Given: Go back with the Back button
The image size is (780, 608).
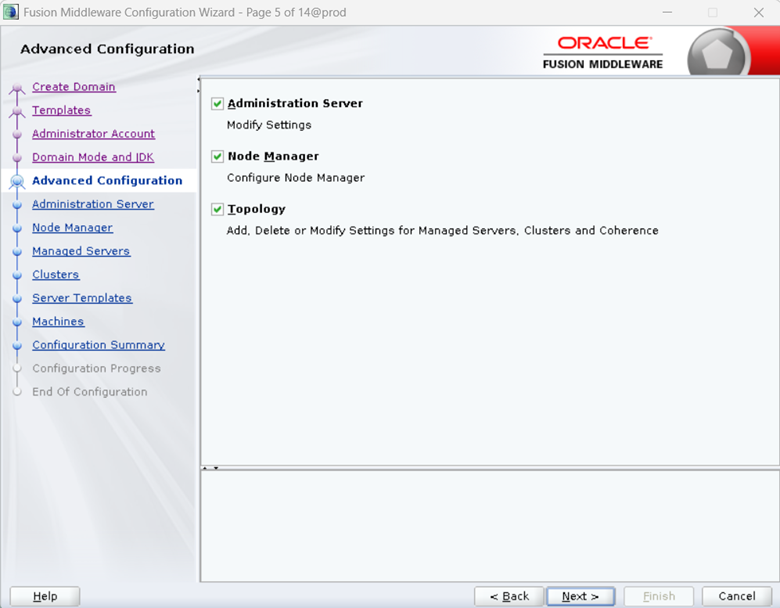Looking at the screenshot, I should click(509, 596).
